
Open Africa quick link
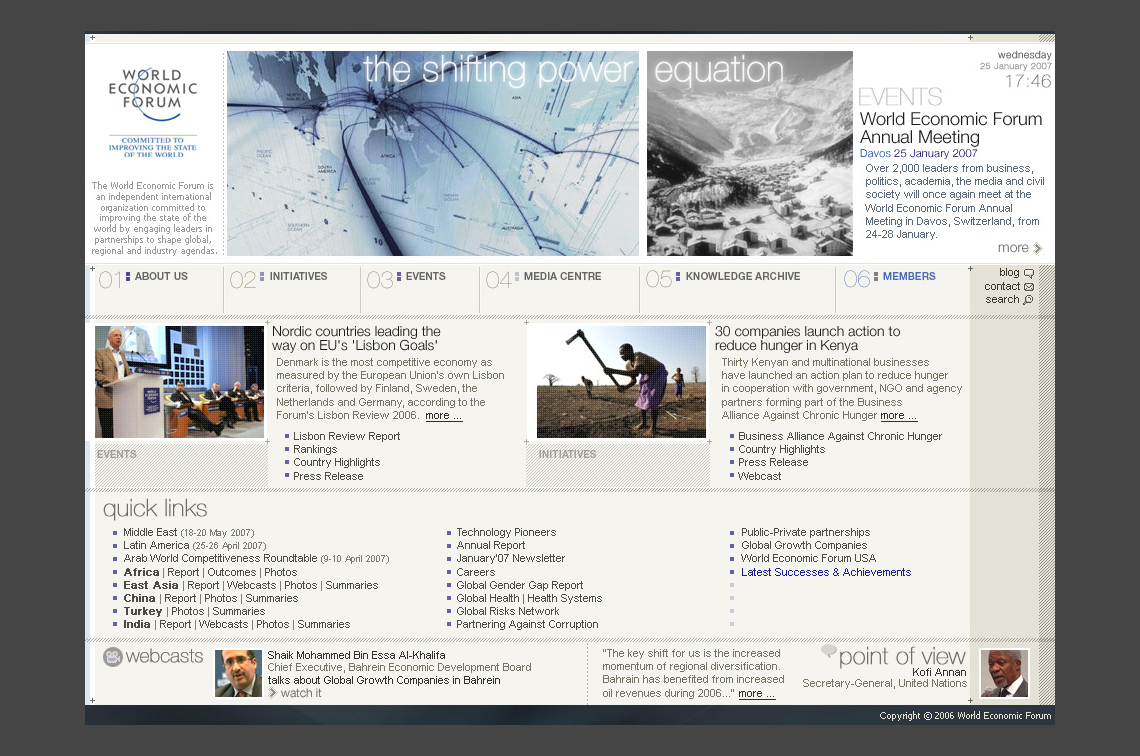coord(141,572)
